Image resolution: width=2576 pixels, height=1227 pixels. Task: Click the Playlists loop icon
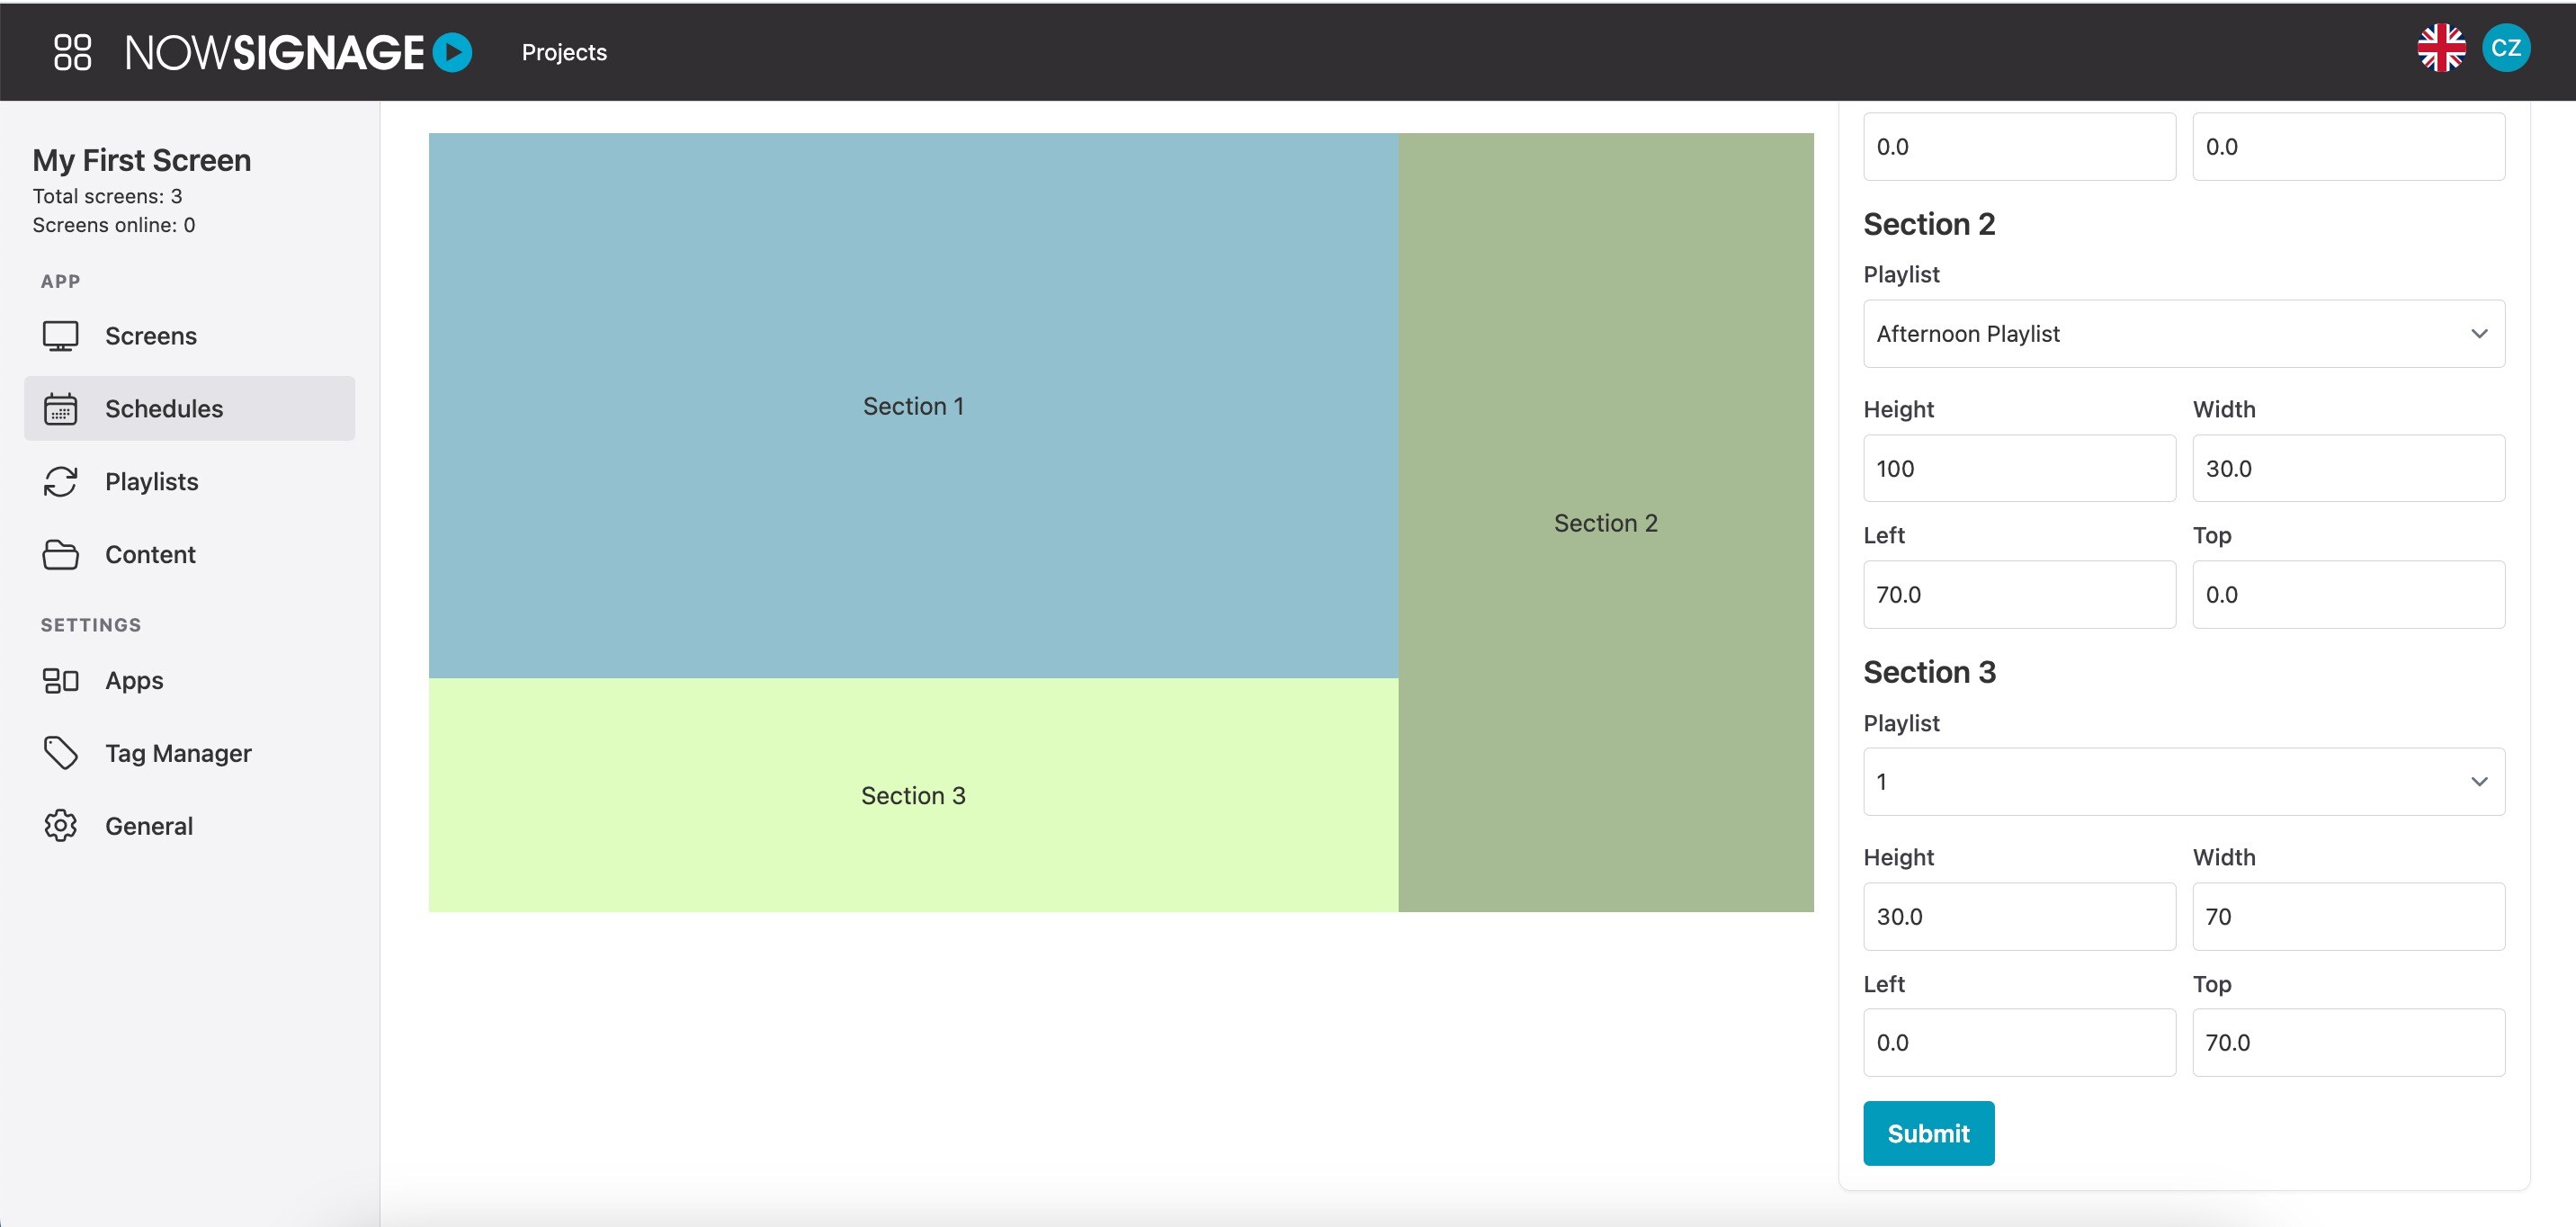(62, 481)
